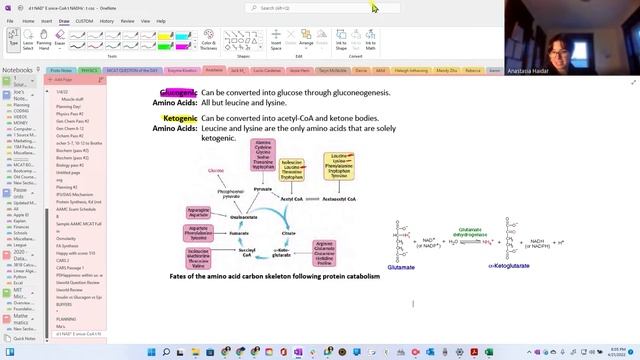Open the Color & Thickness dialog

(209, 40)
